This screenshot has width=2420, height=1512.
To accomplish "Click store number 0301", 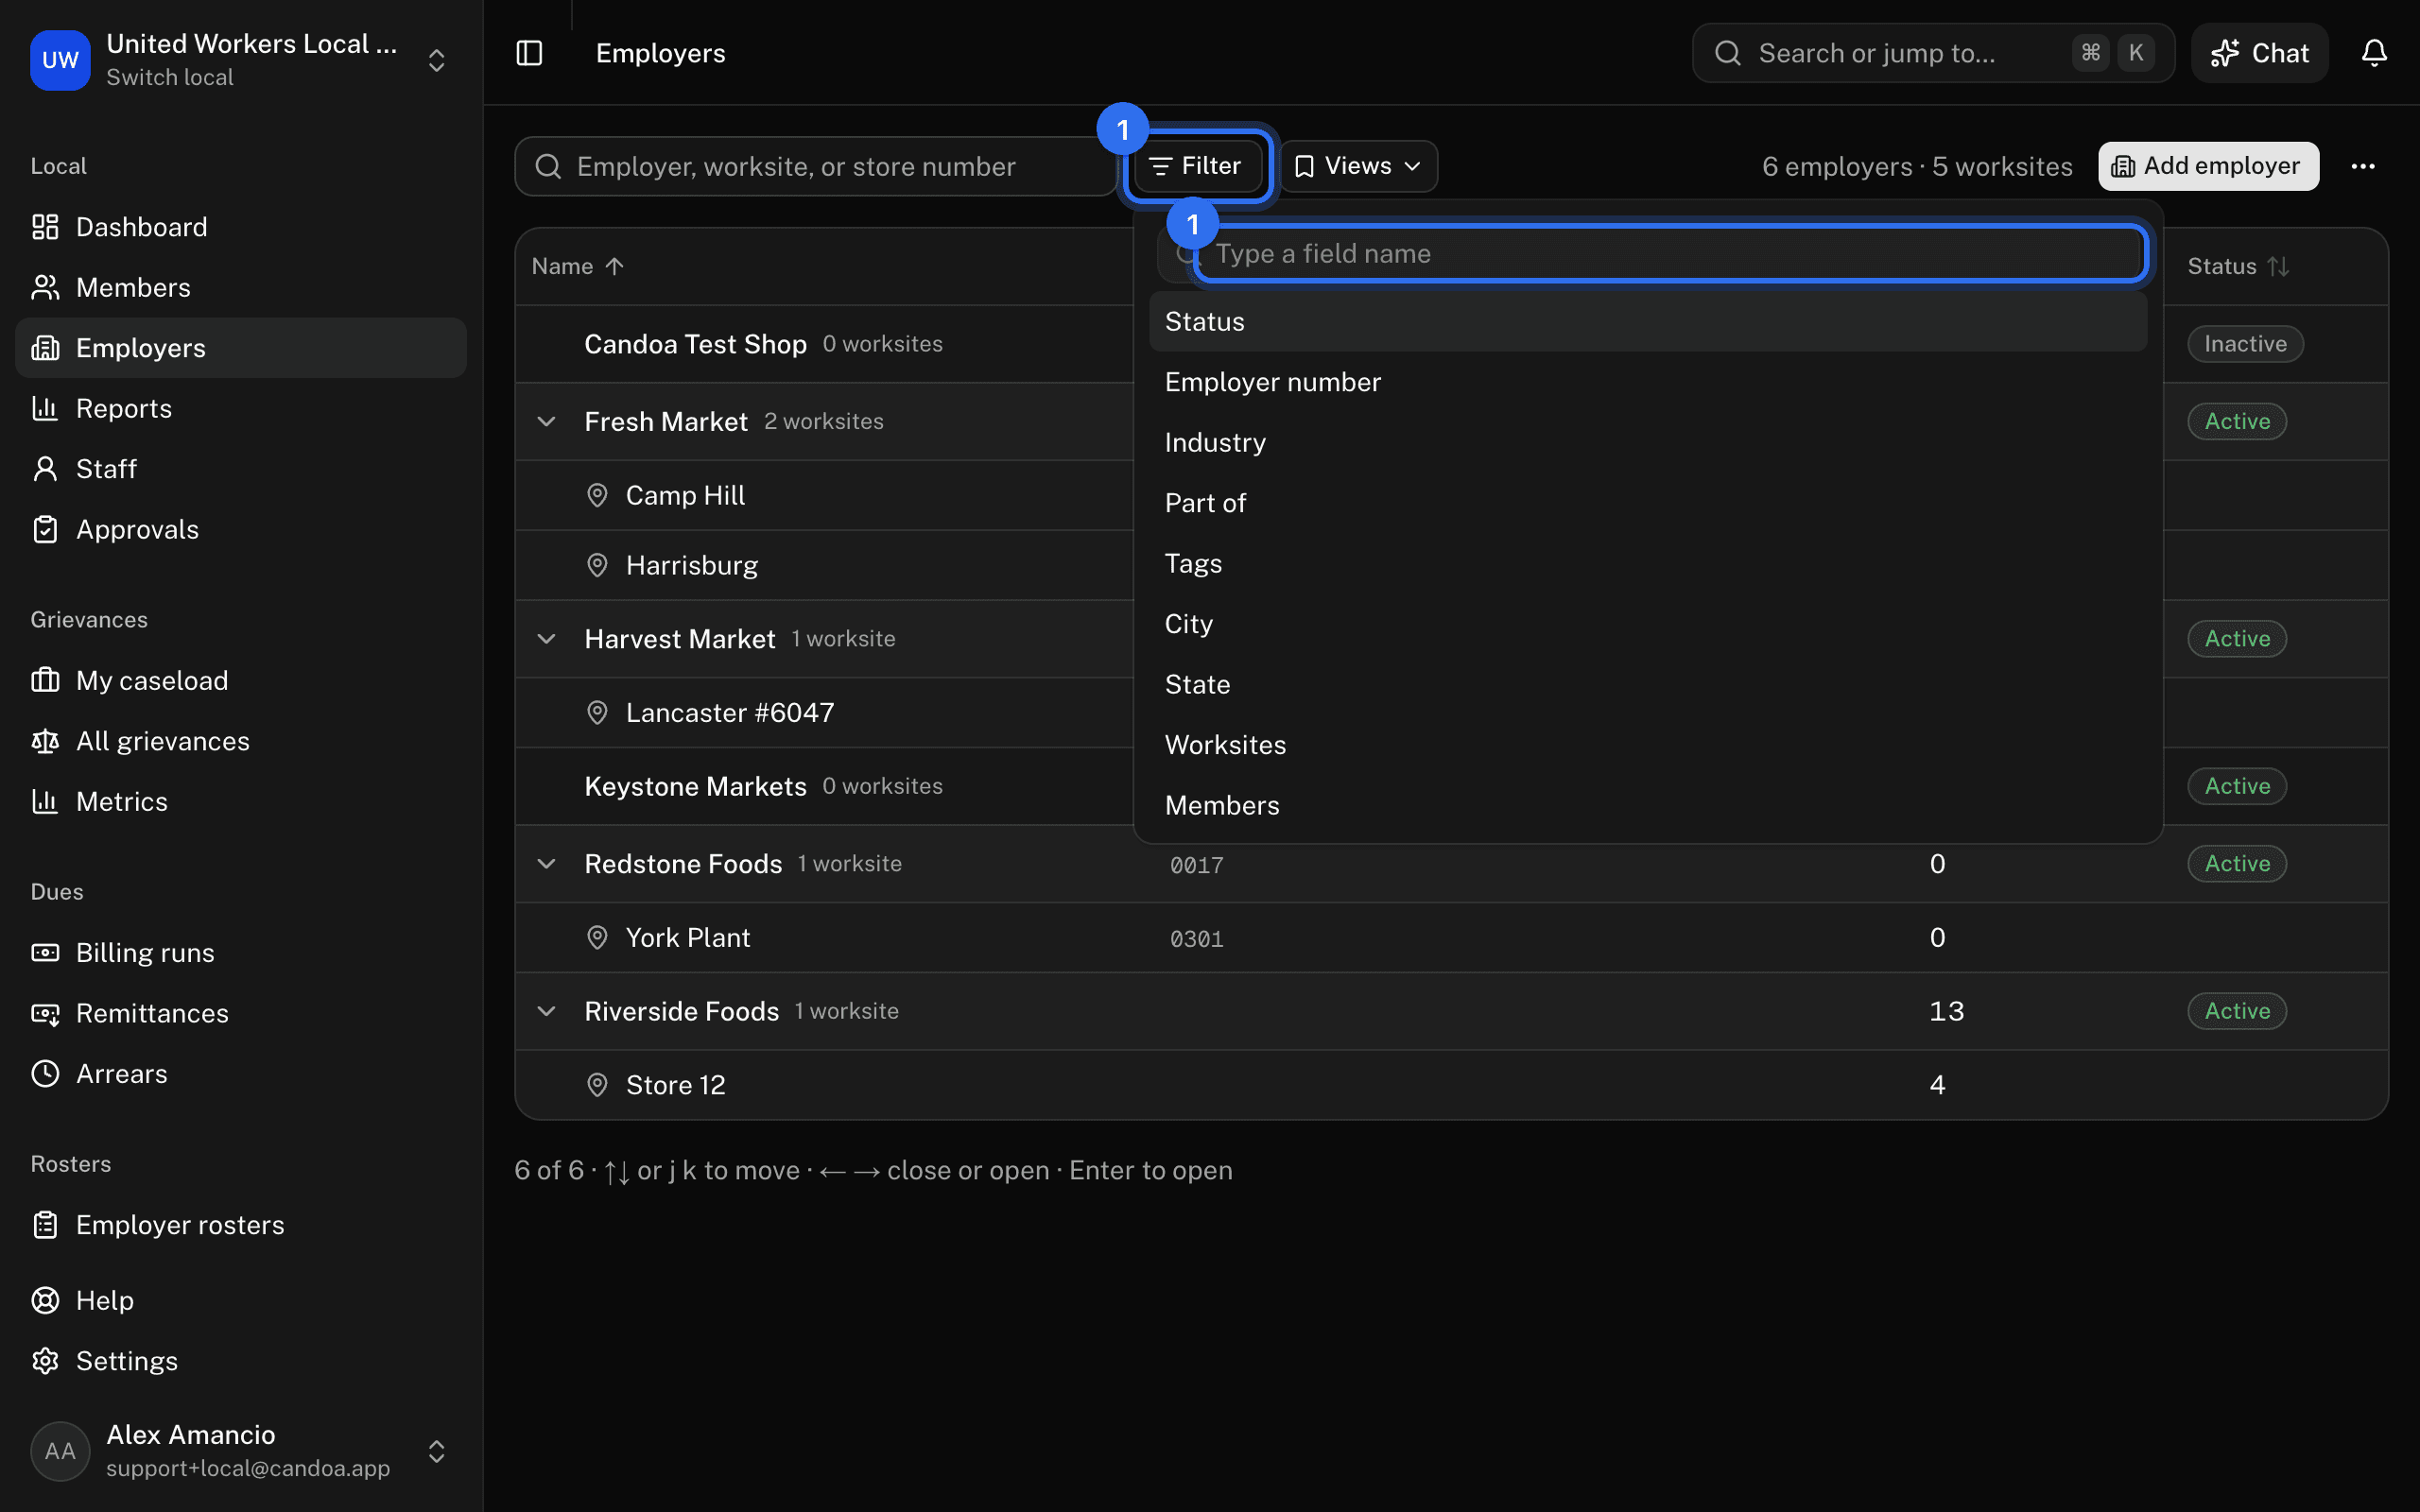I will [x=1196, y=939].
